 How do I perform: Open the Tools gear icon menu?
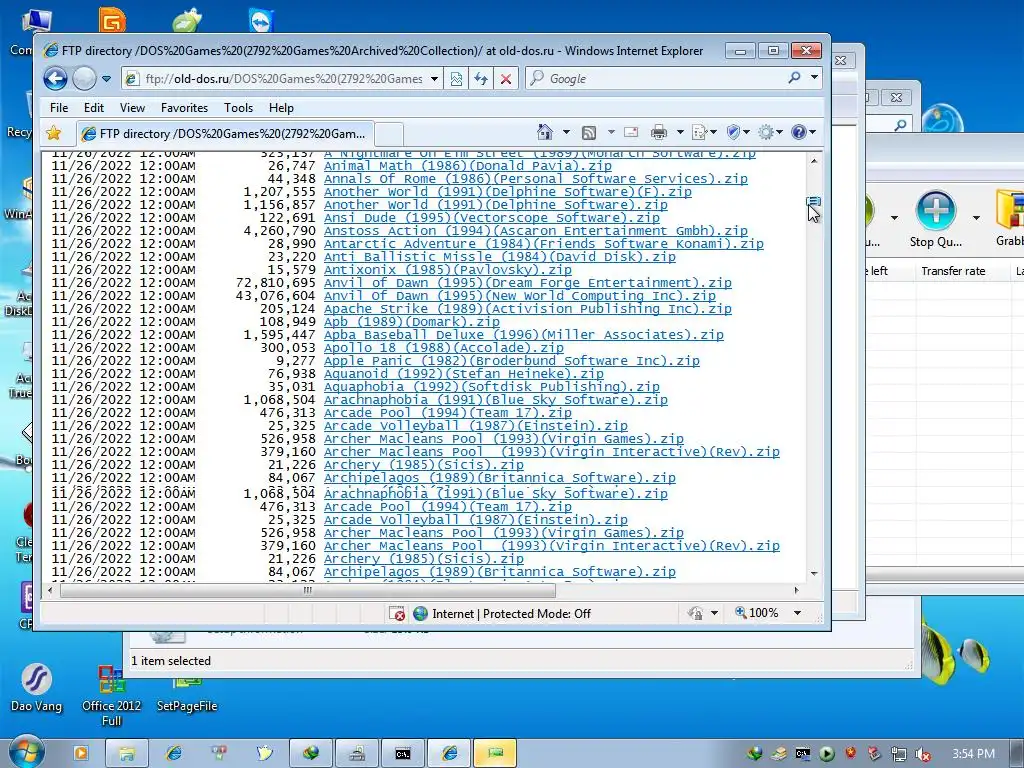pos(766,133)
